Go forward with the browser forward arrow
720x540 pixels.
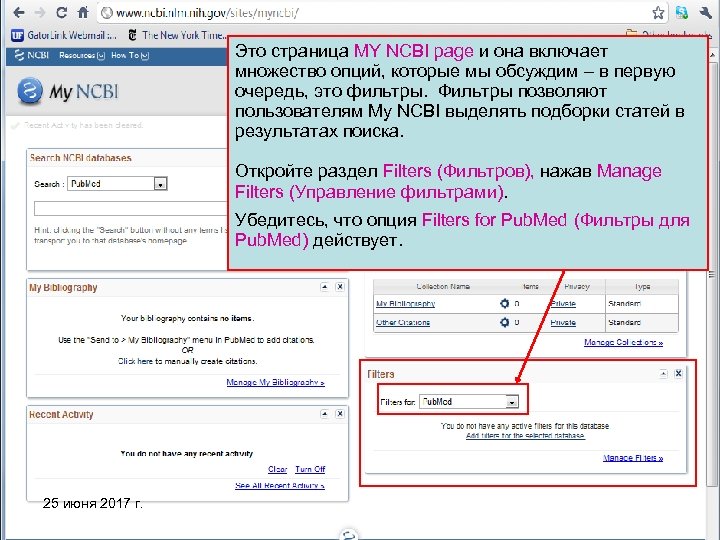point(40,12)
